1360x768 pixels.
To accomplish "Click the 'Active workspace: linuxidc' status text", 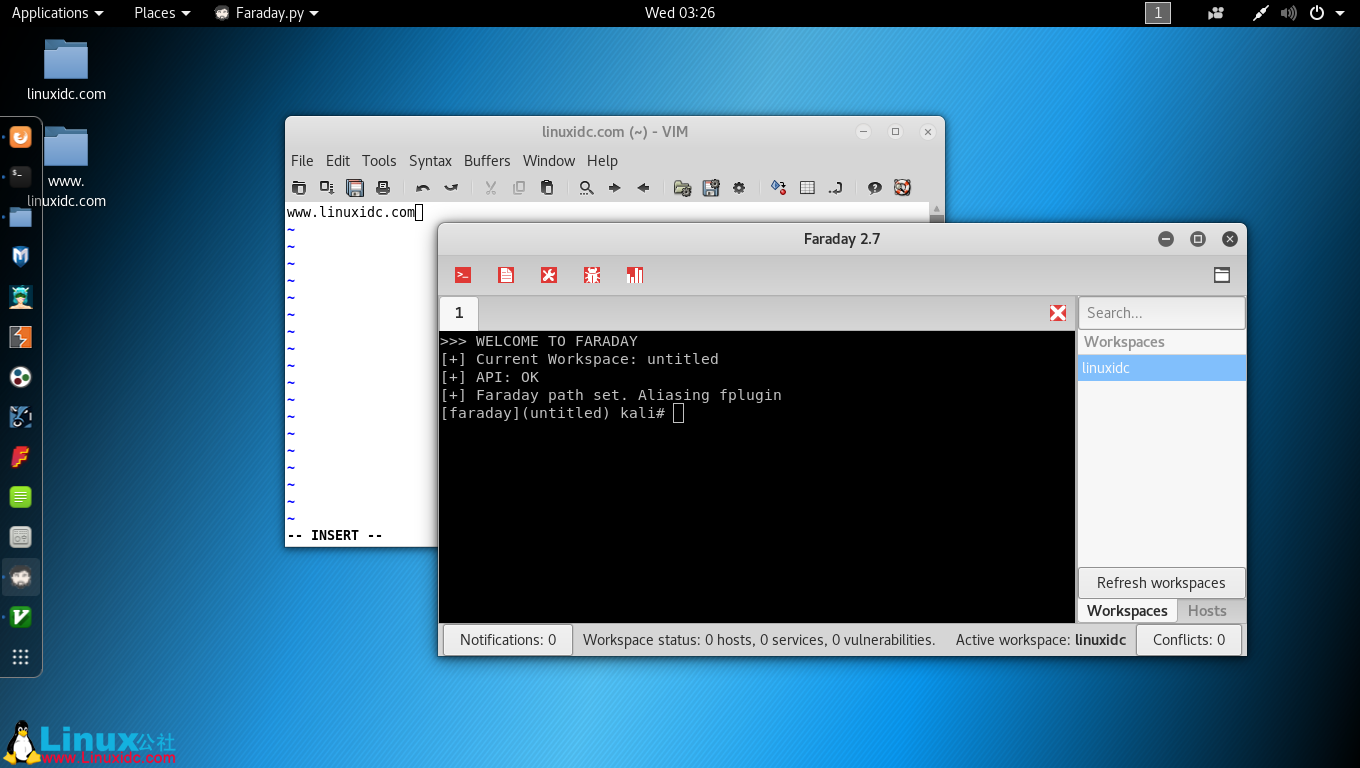I will pyautogui.click(x=1041, y=640).
